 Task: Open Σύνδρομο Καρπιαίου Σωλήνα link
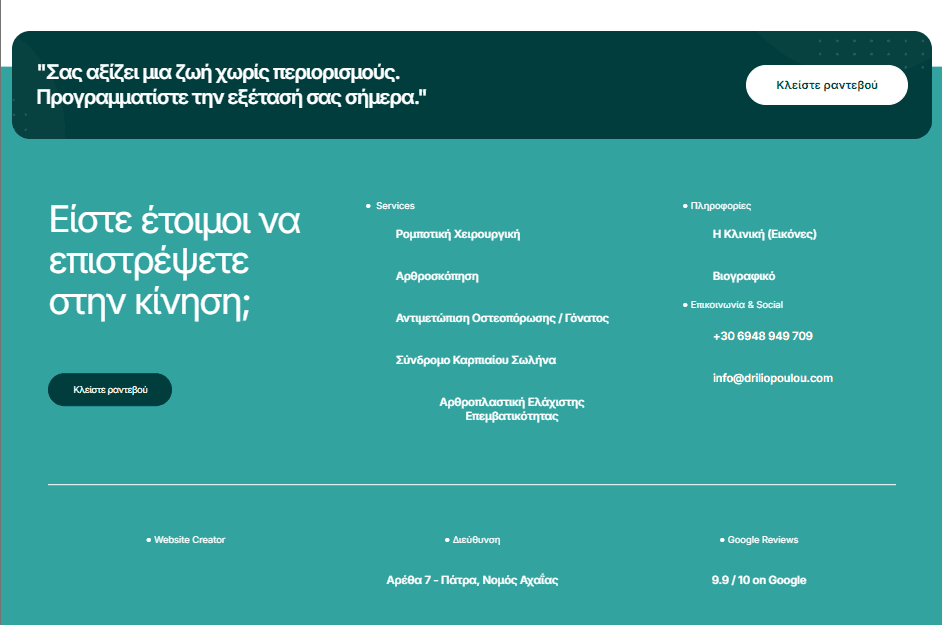click(476, 360)
